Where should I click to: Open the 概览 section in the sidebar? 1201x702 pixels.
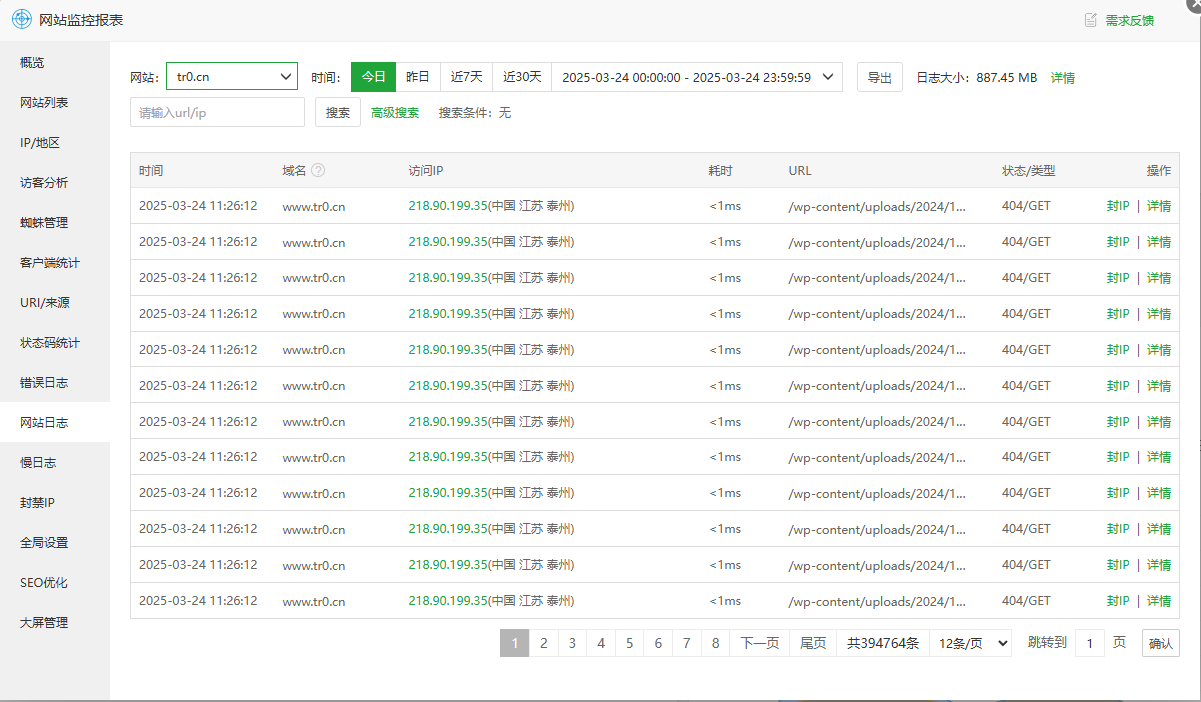pos(55,63)
